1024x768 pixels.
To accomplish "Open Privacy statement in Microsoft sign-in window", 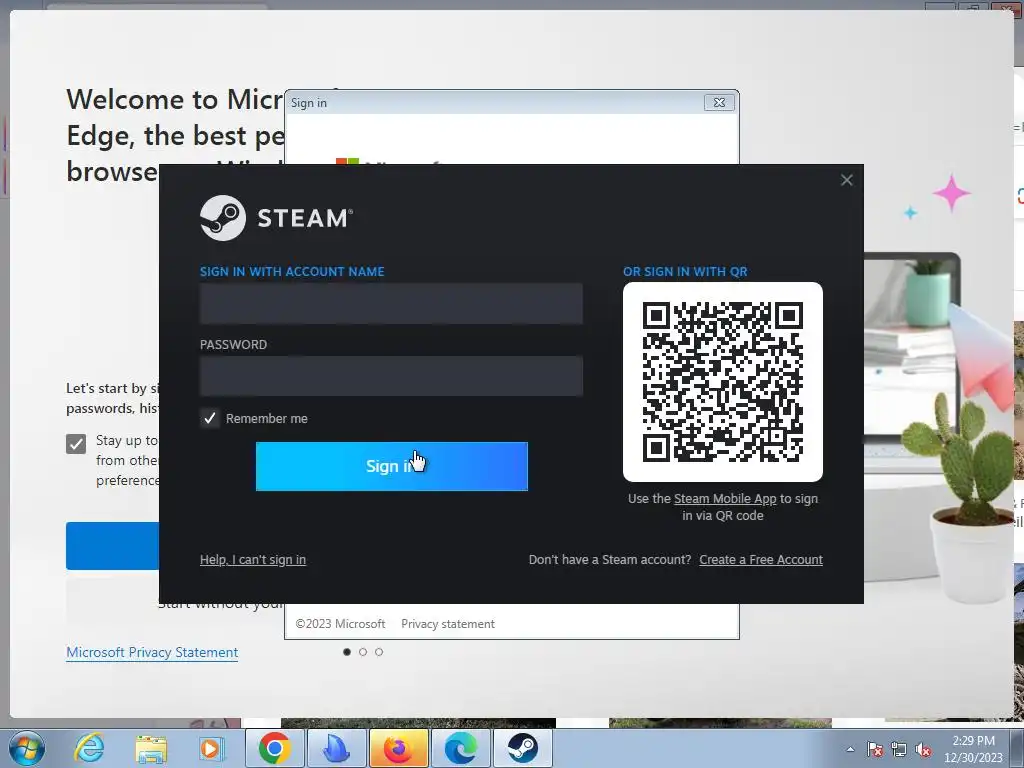I will (448, 624).
